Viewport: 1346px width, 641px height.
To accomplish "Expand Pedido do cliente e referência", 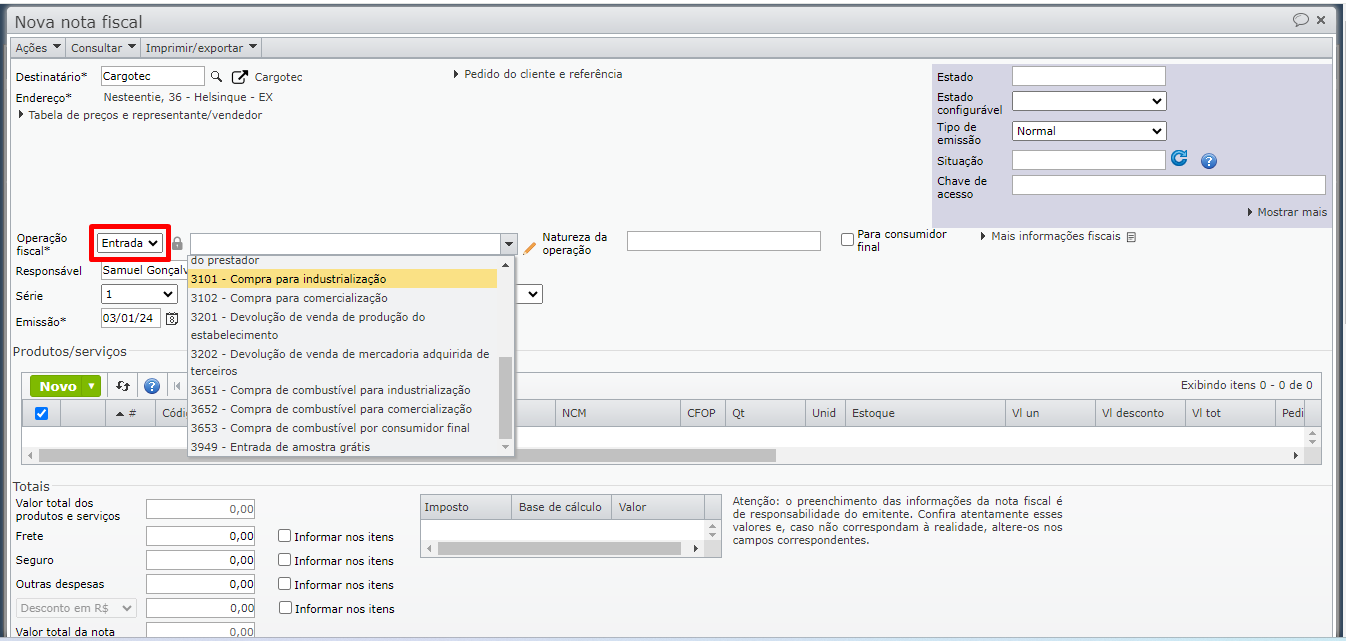I will (538, 74).
